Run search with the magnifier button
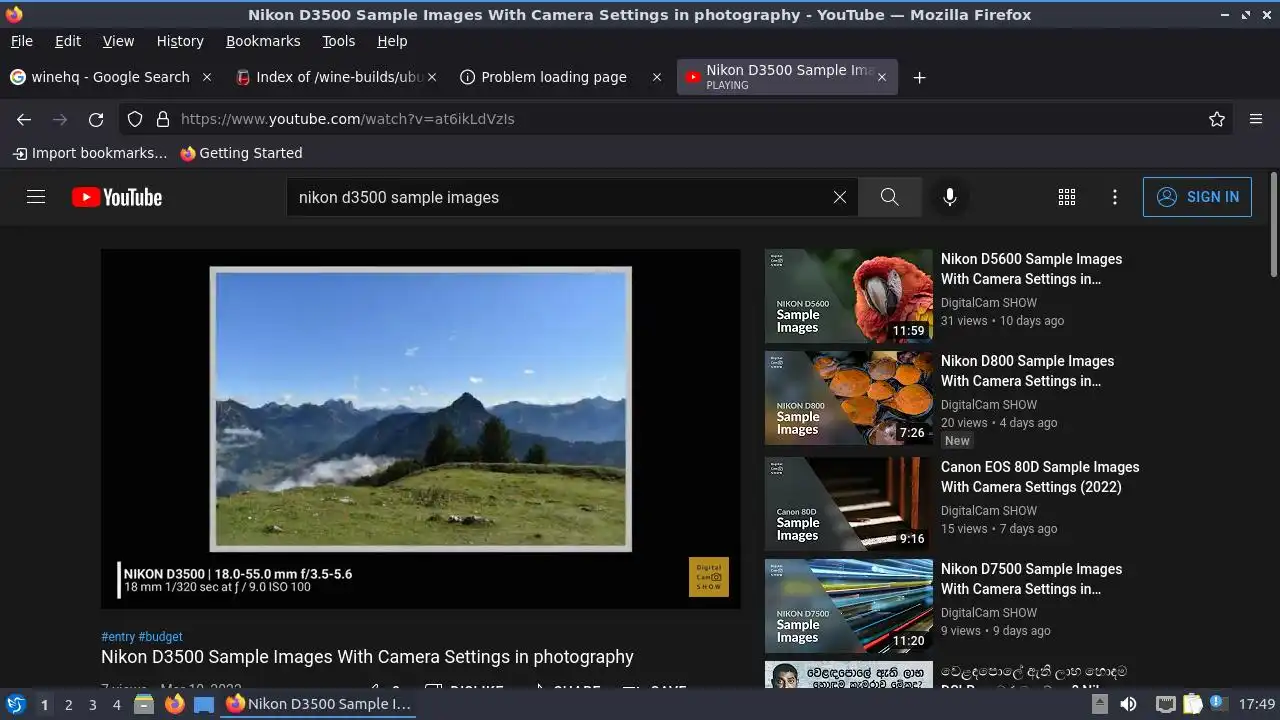The width and height of the screenshot is (1280, 720). [890, 197]
